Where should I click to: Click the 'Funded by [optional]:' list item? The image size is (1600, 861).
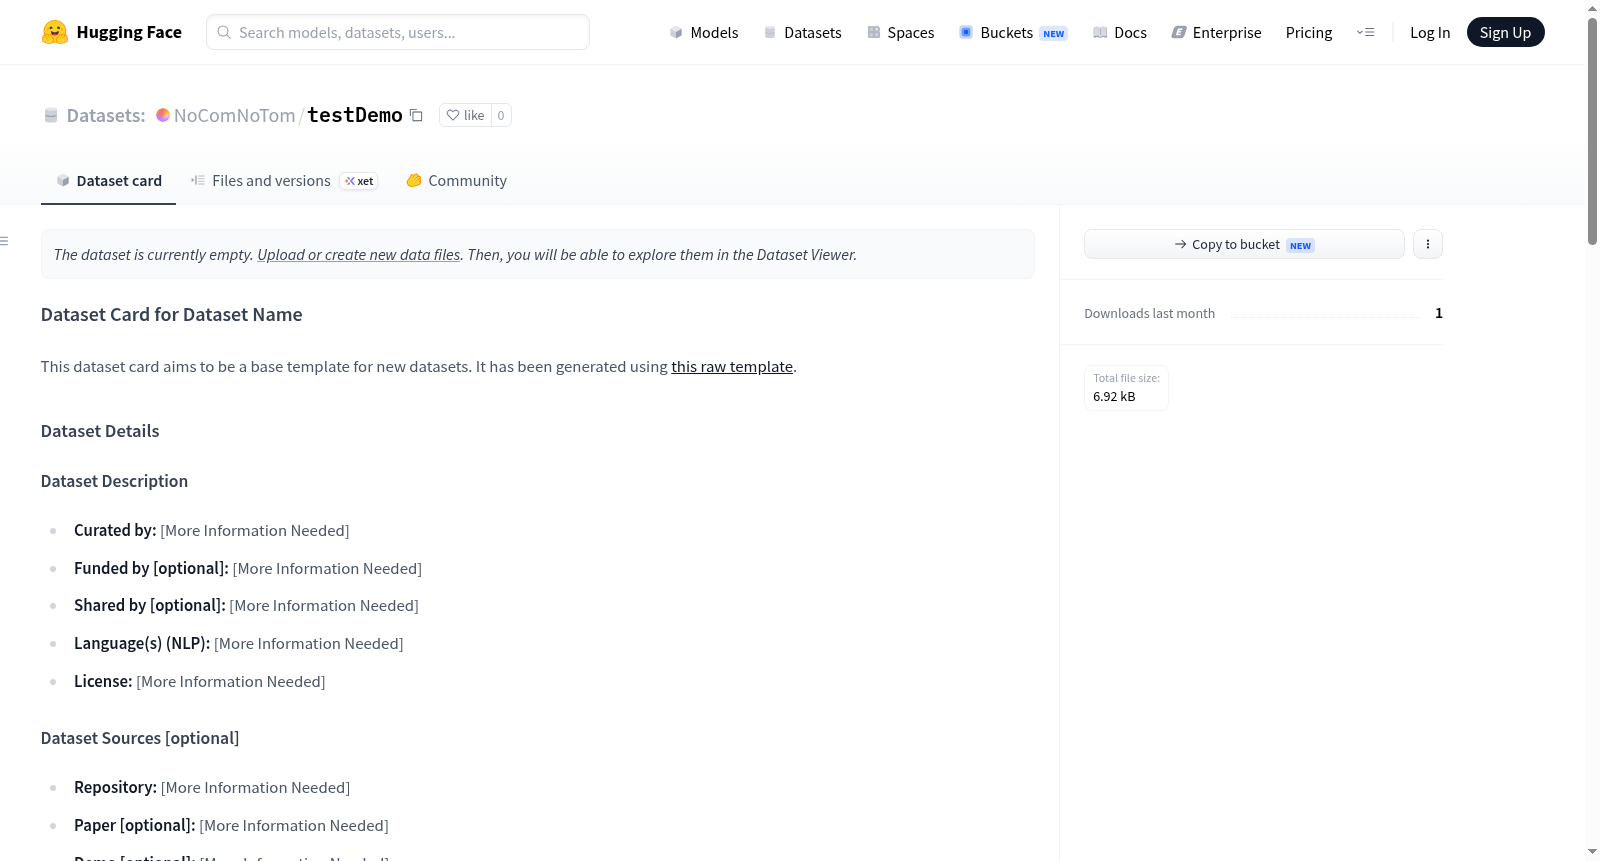[x=248, y=568]
